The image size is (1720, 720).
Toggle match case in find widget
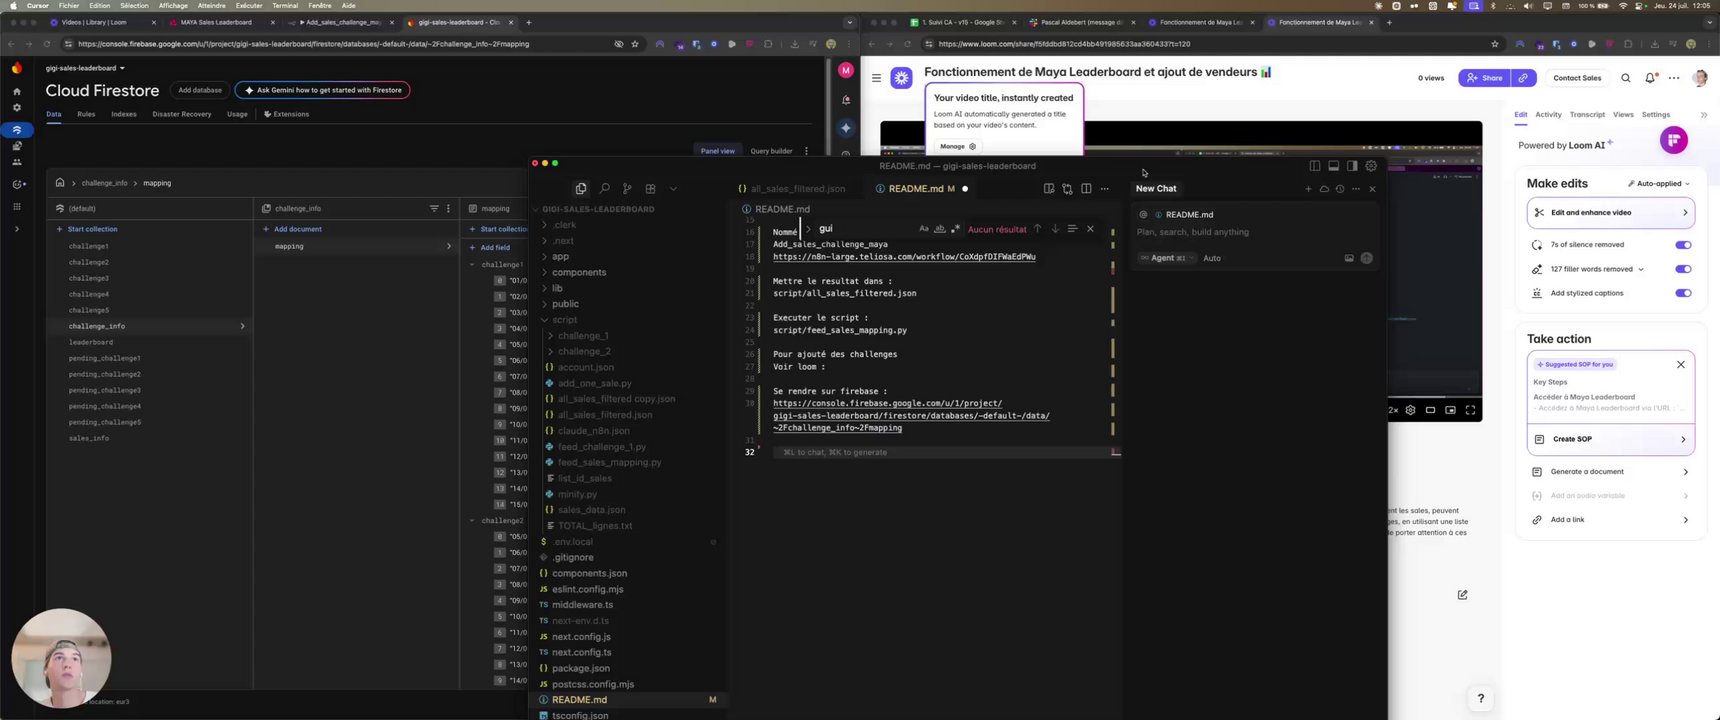point(923,229)
